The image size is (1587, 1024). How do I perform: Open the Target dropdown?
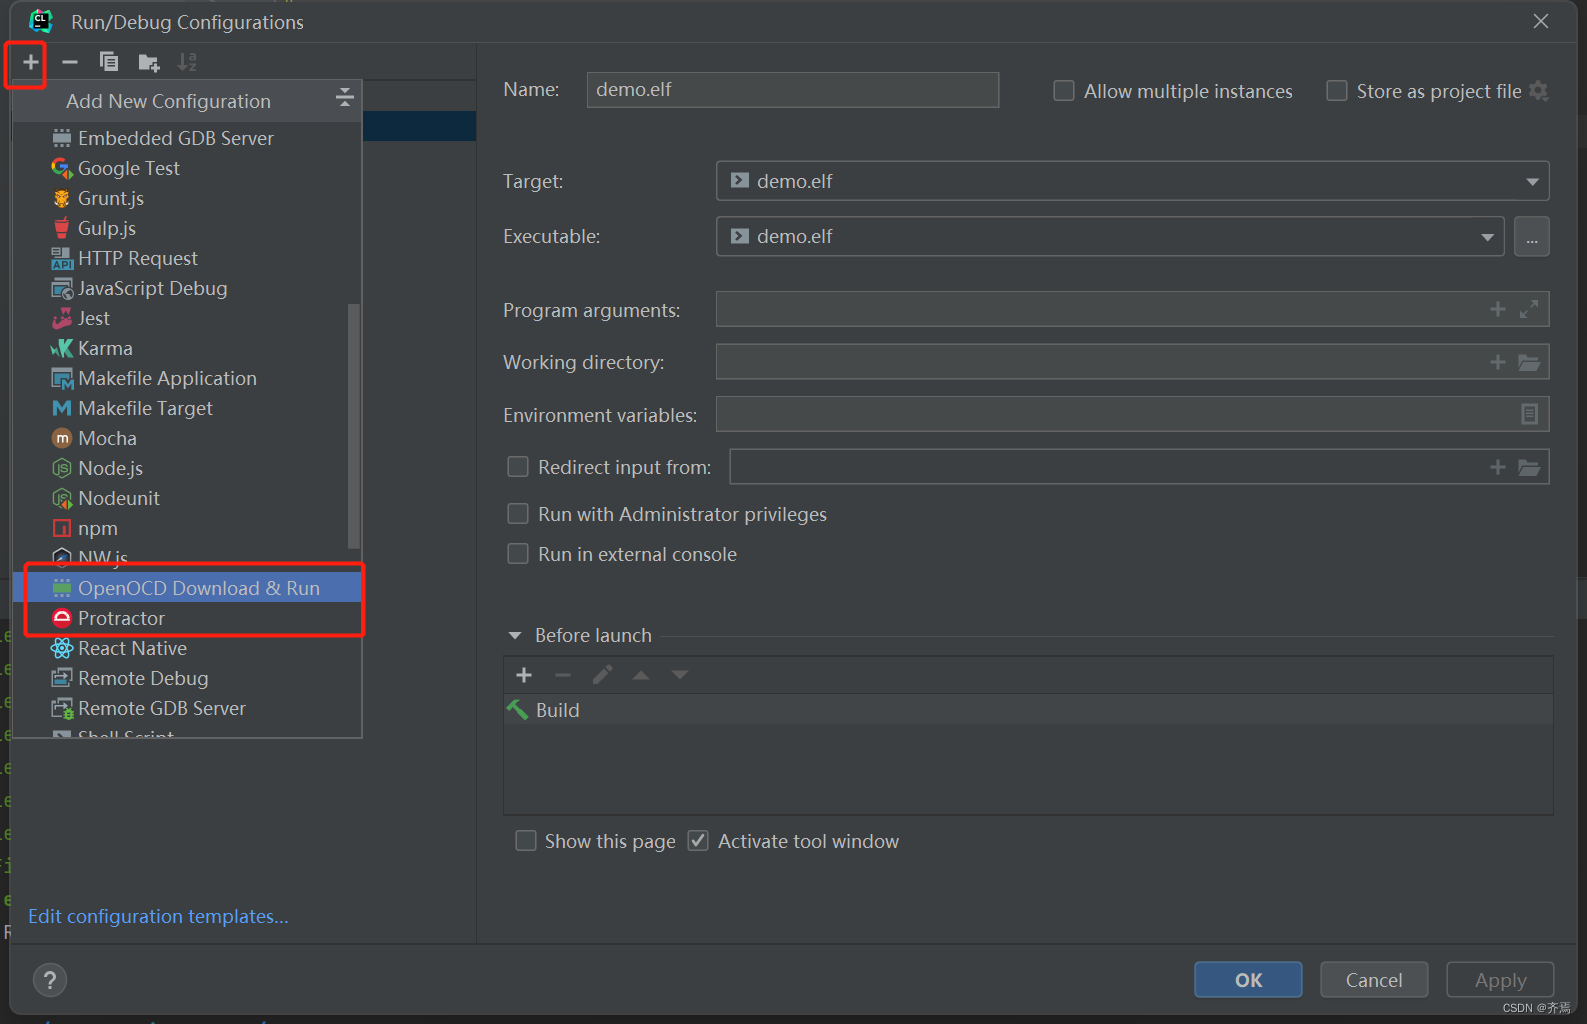coord(1132,181)
